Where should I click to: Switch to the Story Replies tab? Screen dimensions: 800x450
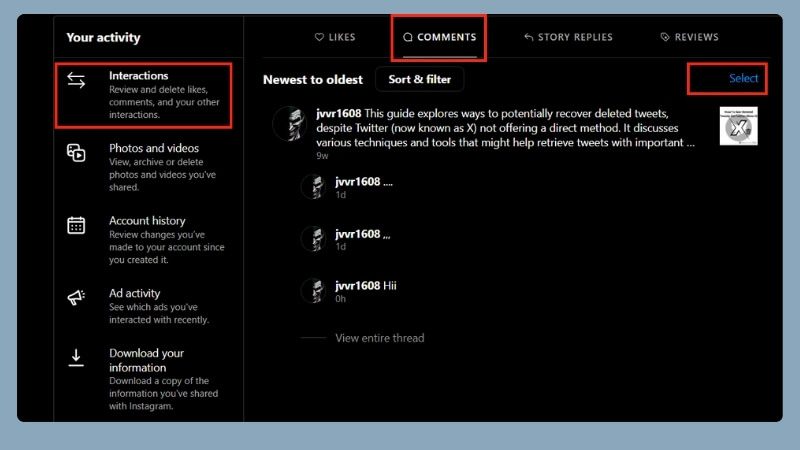[x=568, y=38]
